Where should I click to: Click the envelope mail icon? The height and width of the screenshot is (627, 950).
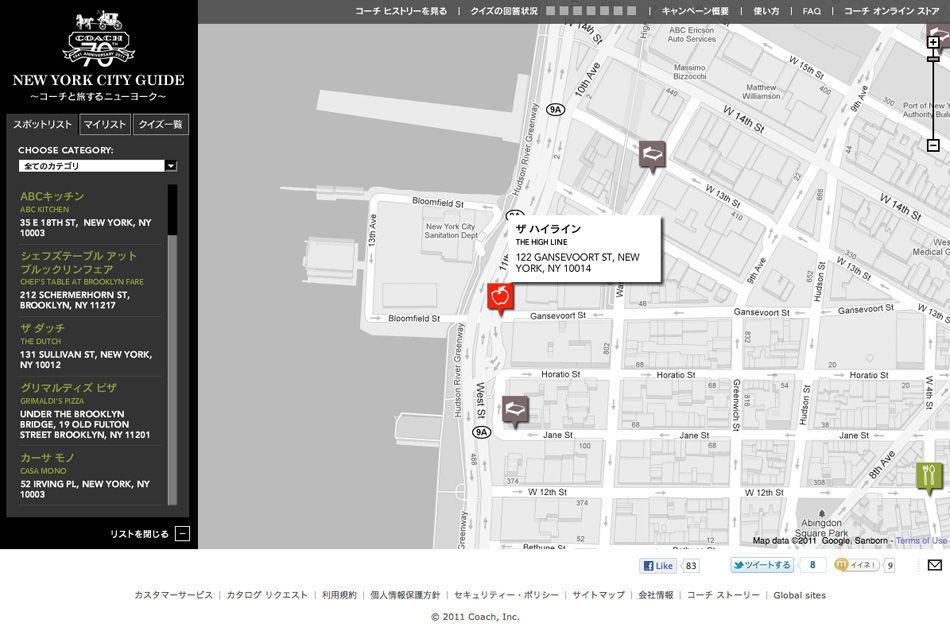point(935,565)
